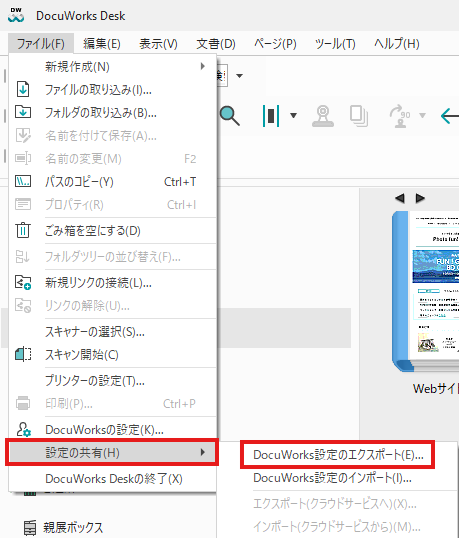
Task: Click the stamp toolbar icon
Action: click(323, 116)
